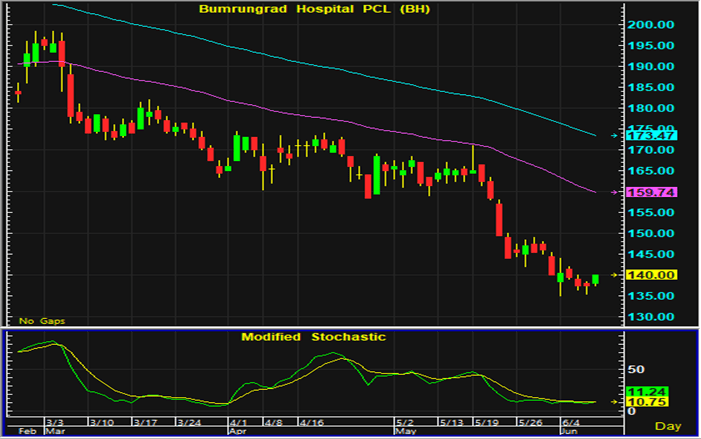Click the Modified Stochastic indicator title
Image resolution: width=701 pixels, height=439 pixels.
(x=313, y=337)
